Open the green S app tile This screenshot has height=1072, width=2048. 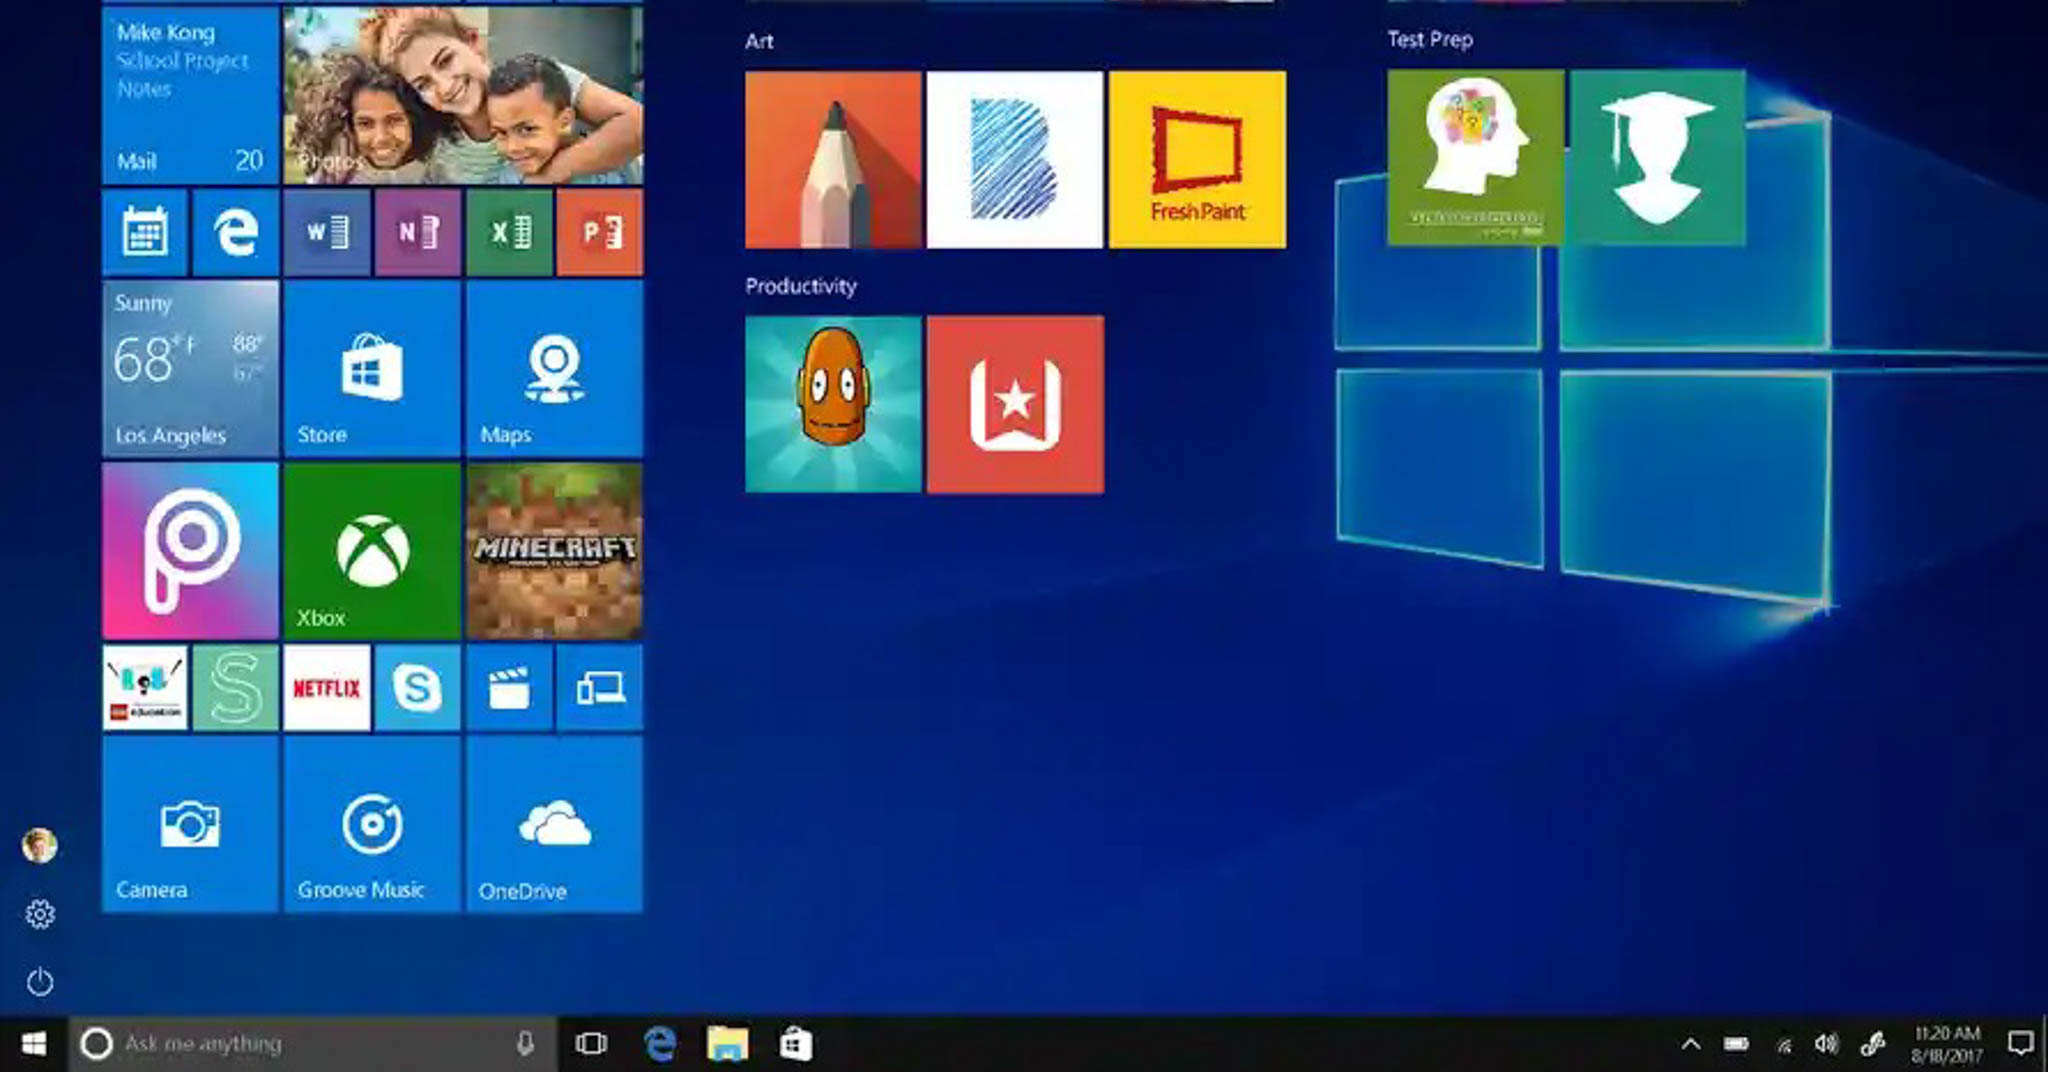click(235, 688)
